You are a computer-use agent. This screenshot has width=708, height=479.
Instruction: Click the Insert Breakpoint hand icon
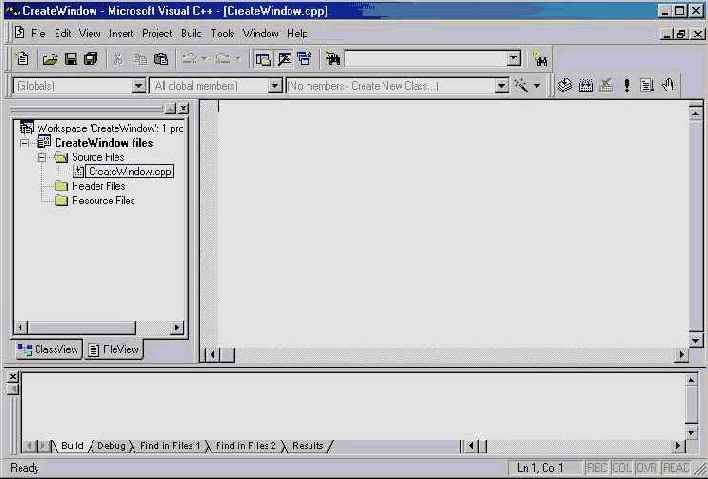[667, 86]
